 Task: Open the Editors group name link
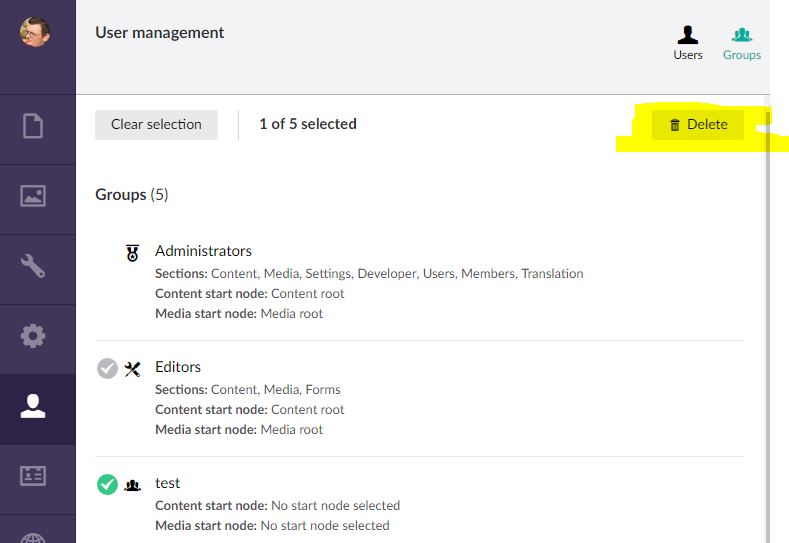pos(178,367)
